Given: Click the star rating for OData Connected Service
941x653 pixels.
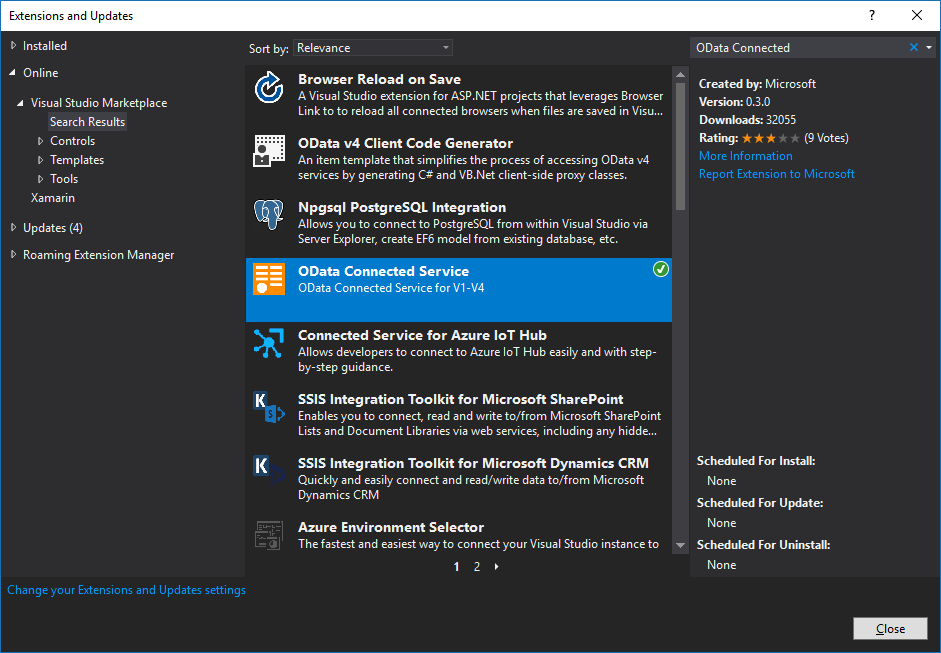Looking at the screenshot, I should (x=771, y=139).
